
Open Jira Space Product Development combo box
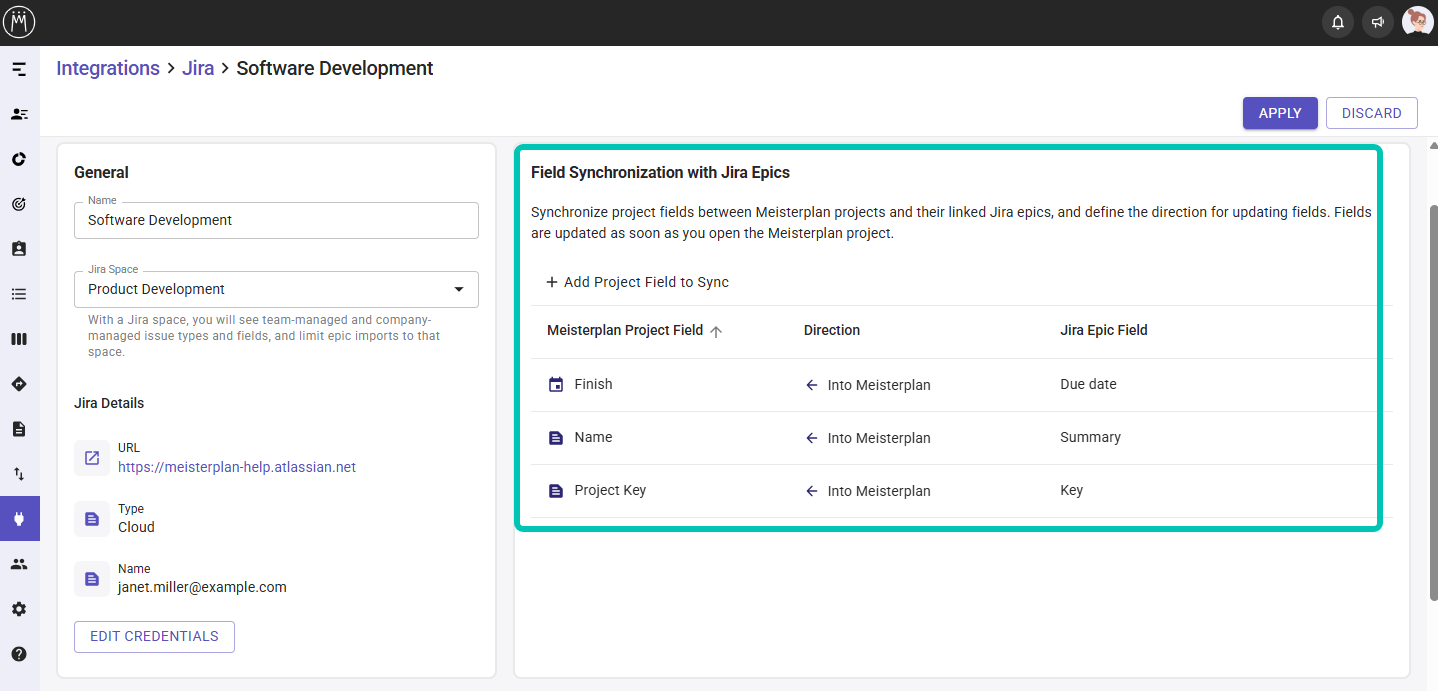276,289
